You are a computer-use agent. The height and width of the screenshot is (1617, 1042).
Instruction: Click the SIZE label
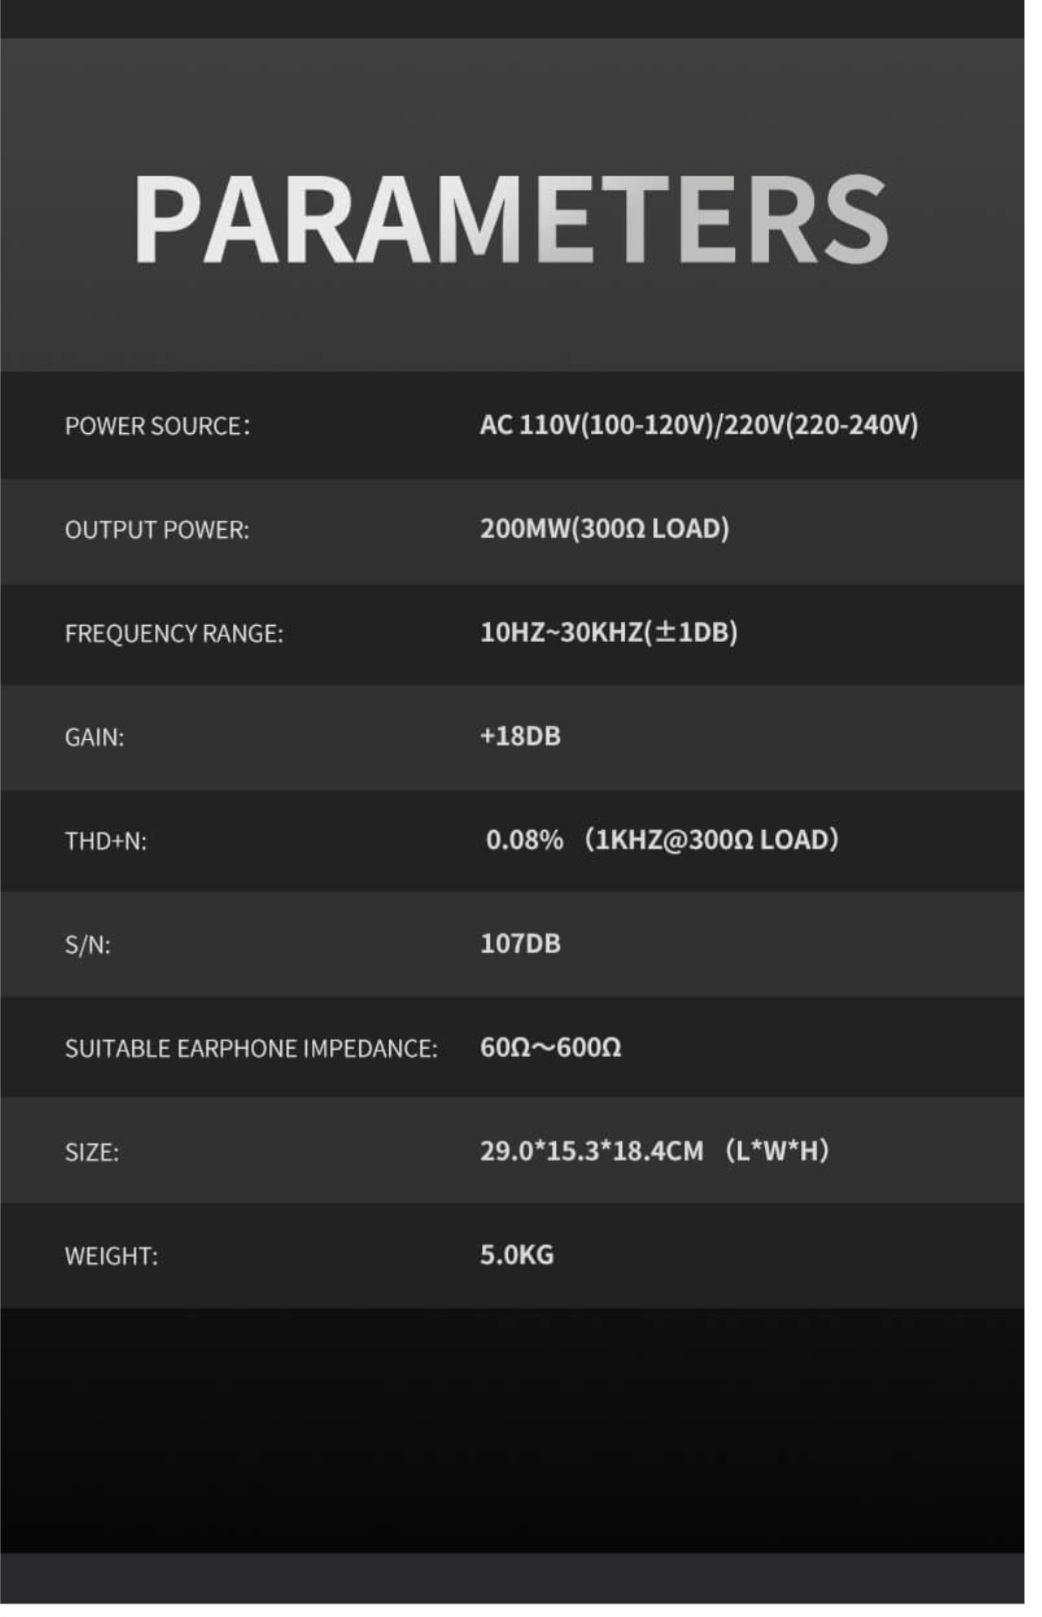coord(92,1153)
